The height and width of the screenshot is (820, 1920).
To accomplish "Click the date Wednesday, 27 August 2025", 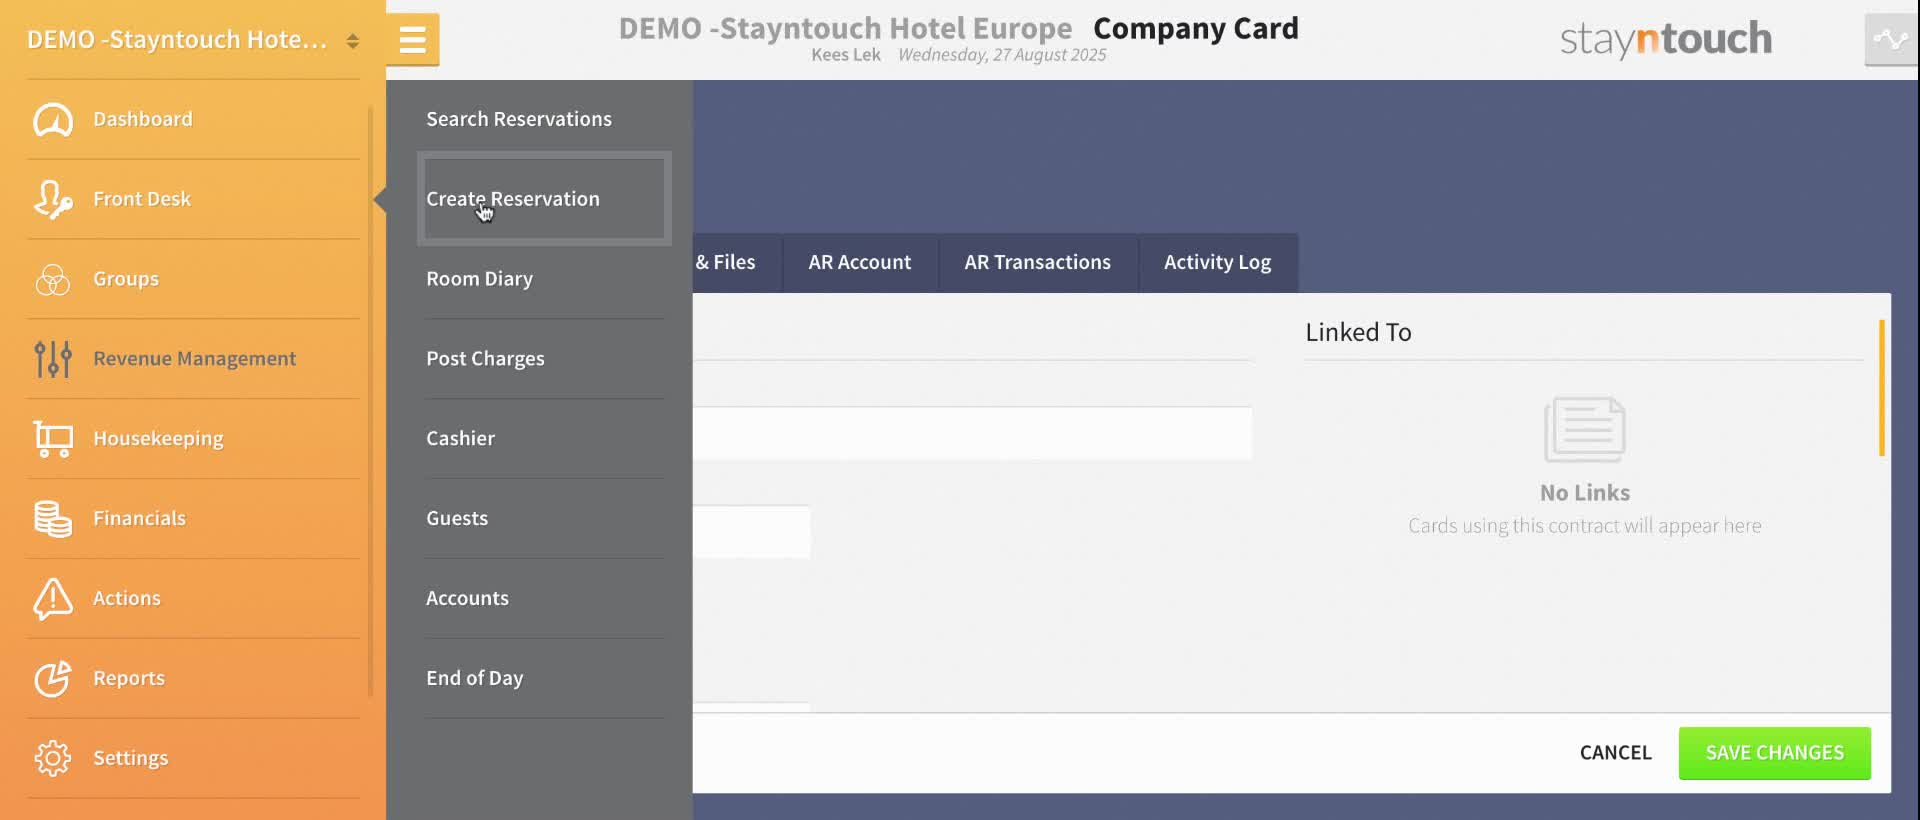I will pyautogui.click(x=1002, y=55).
